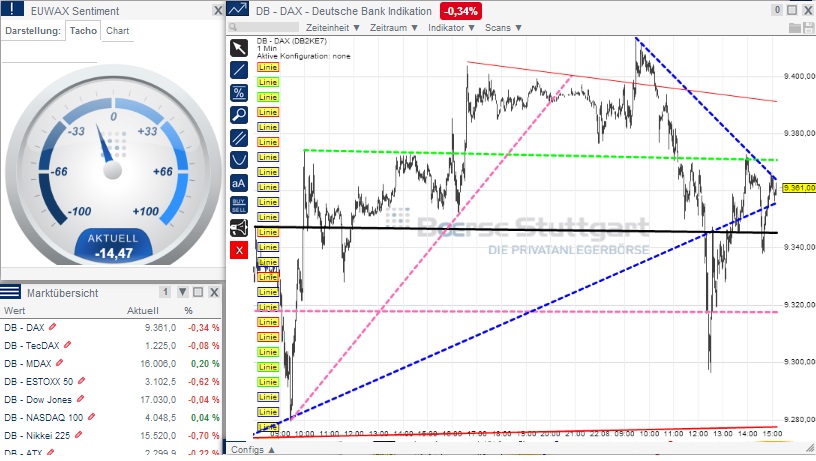The width and height of the screenshot is (816, 461).
Task: Open the BUY SELL marker tool
Action: (x=239, y=205)
